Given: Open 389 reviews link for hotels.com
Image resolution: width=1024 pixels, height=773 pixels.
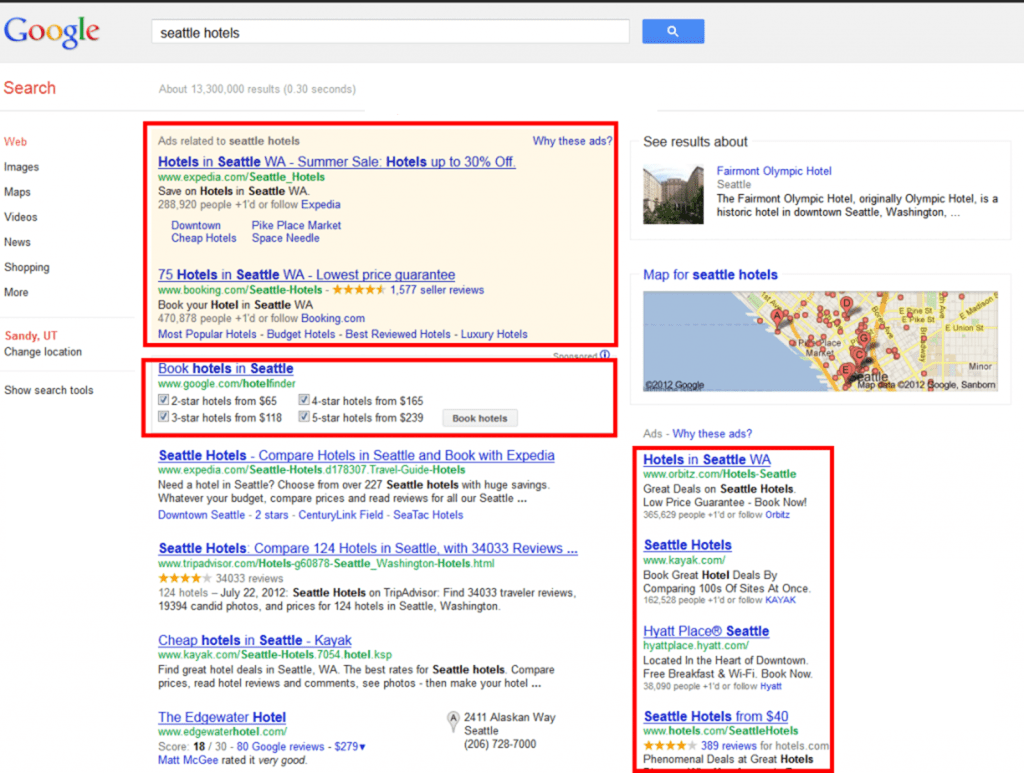Looking at the screenshot, I should pyautogui.click(x=729, y=746).
